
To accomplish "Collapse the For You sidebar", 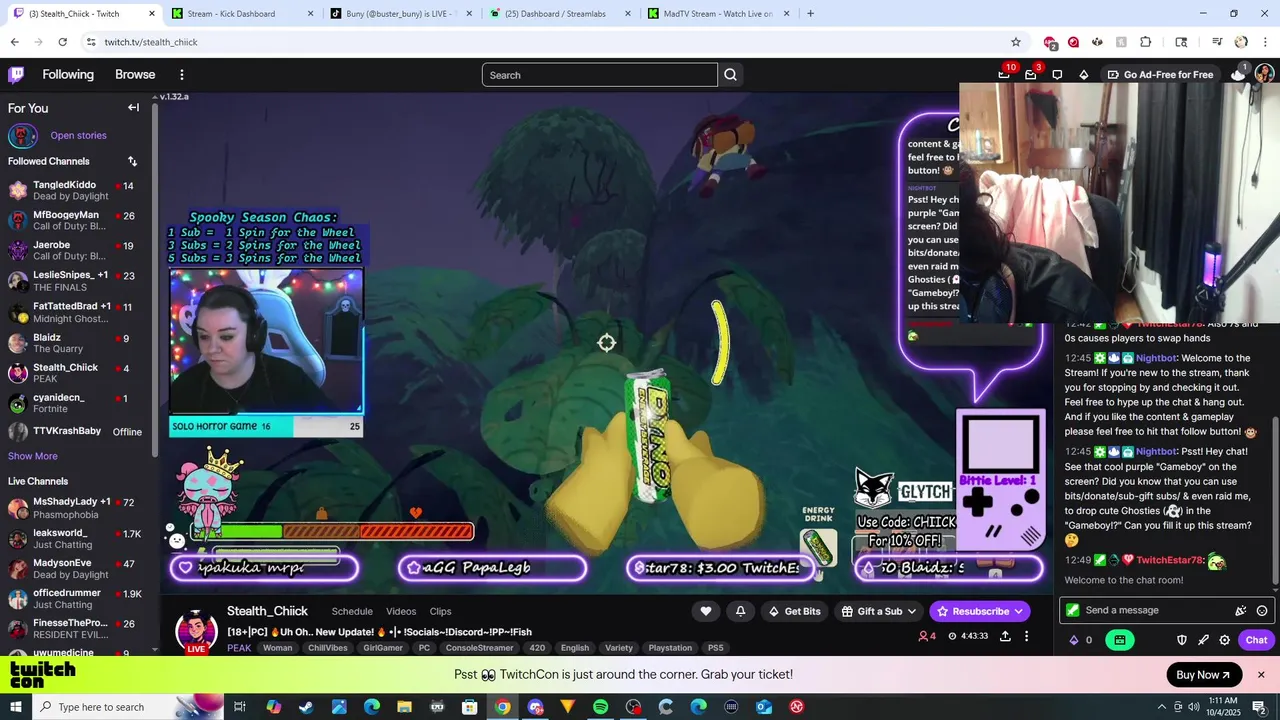I will coord(133,107).
